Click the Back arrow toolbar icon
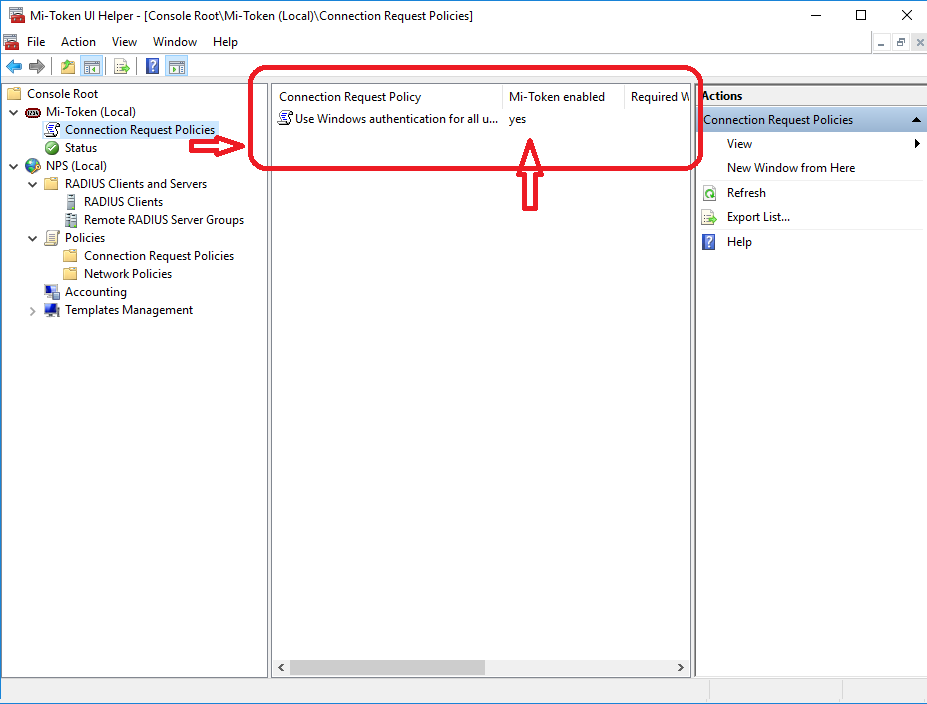 tap(14, 67)
